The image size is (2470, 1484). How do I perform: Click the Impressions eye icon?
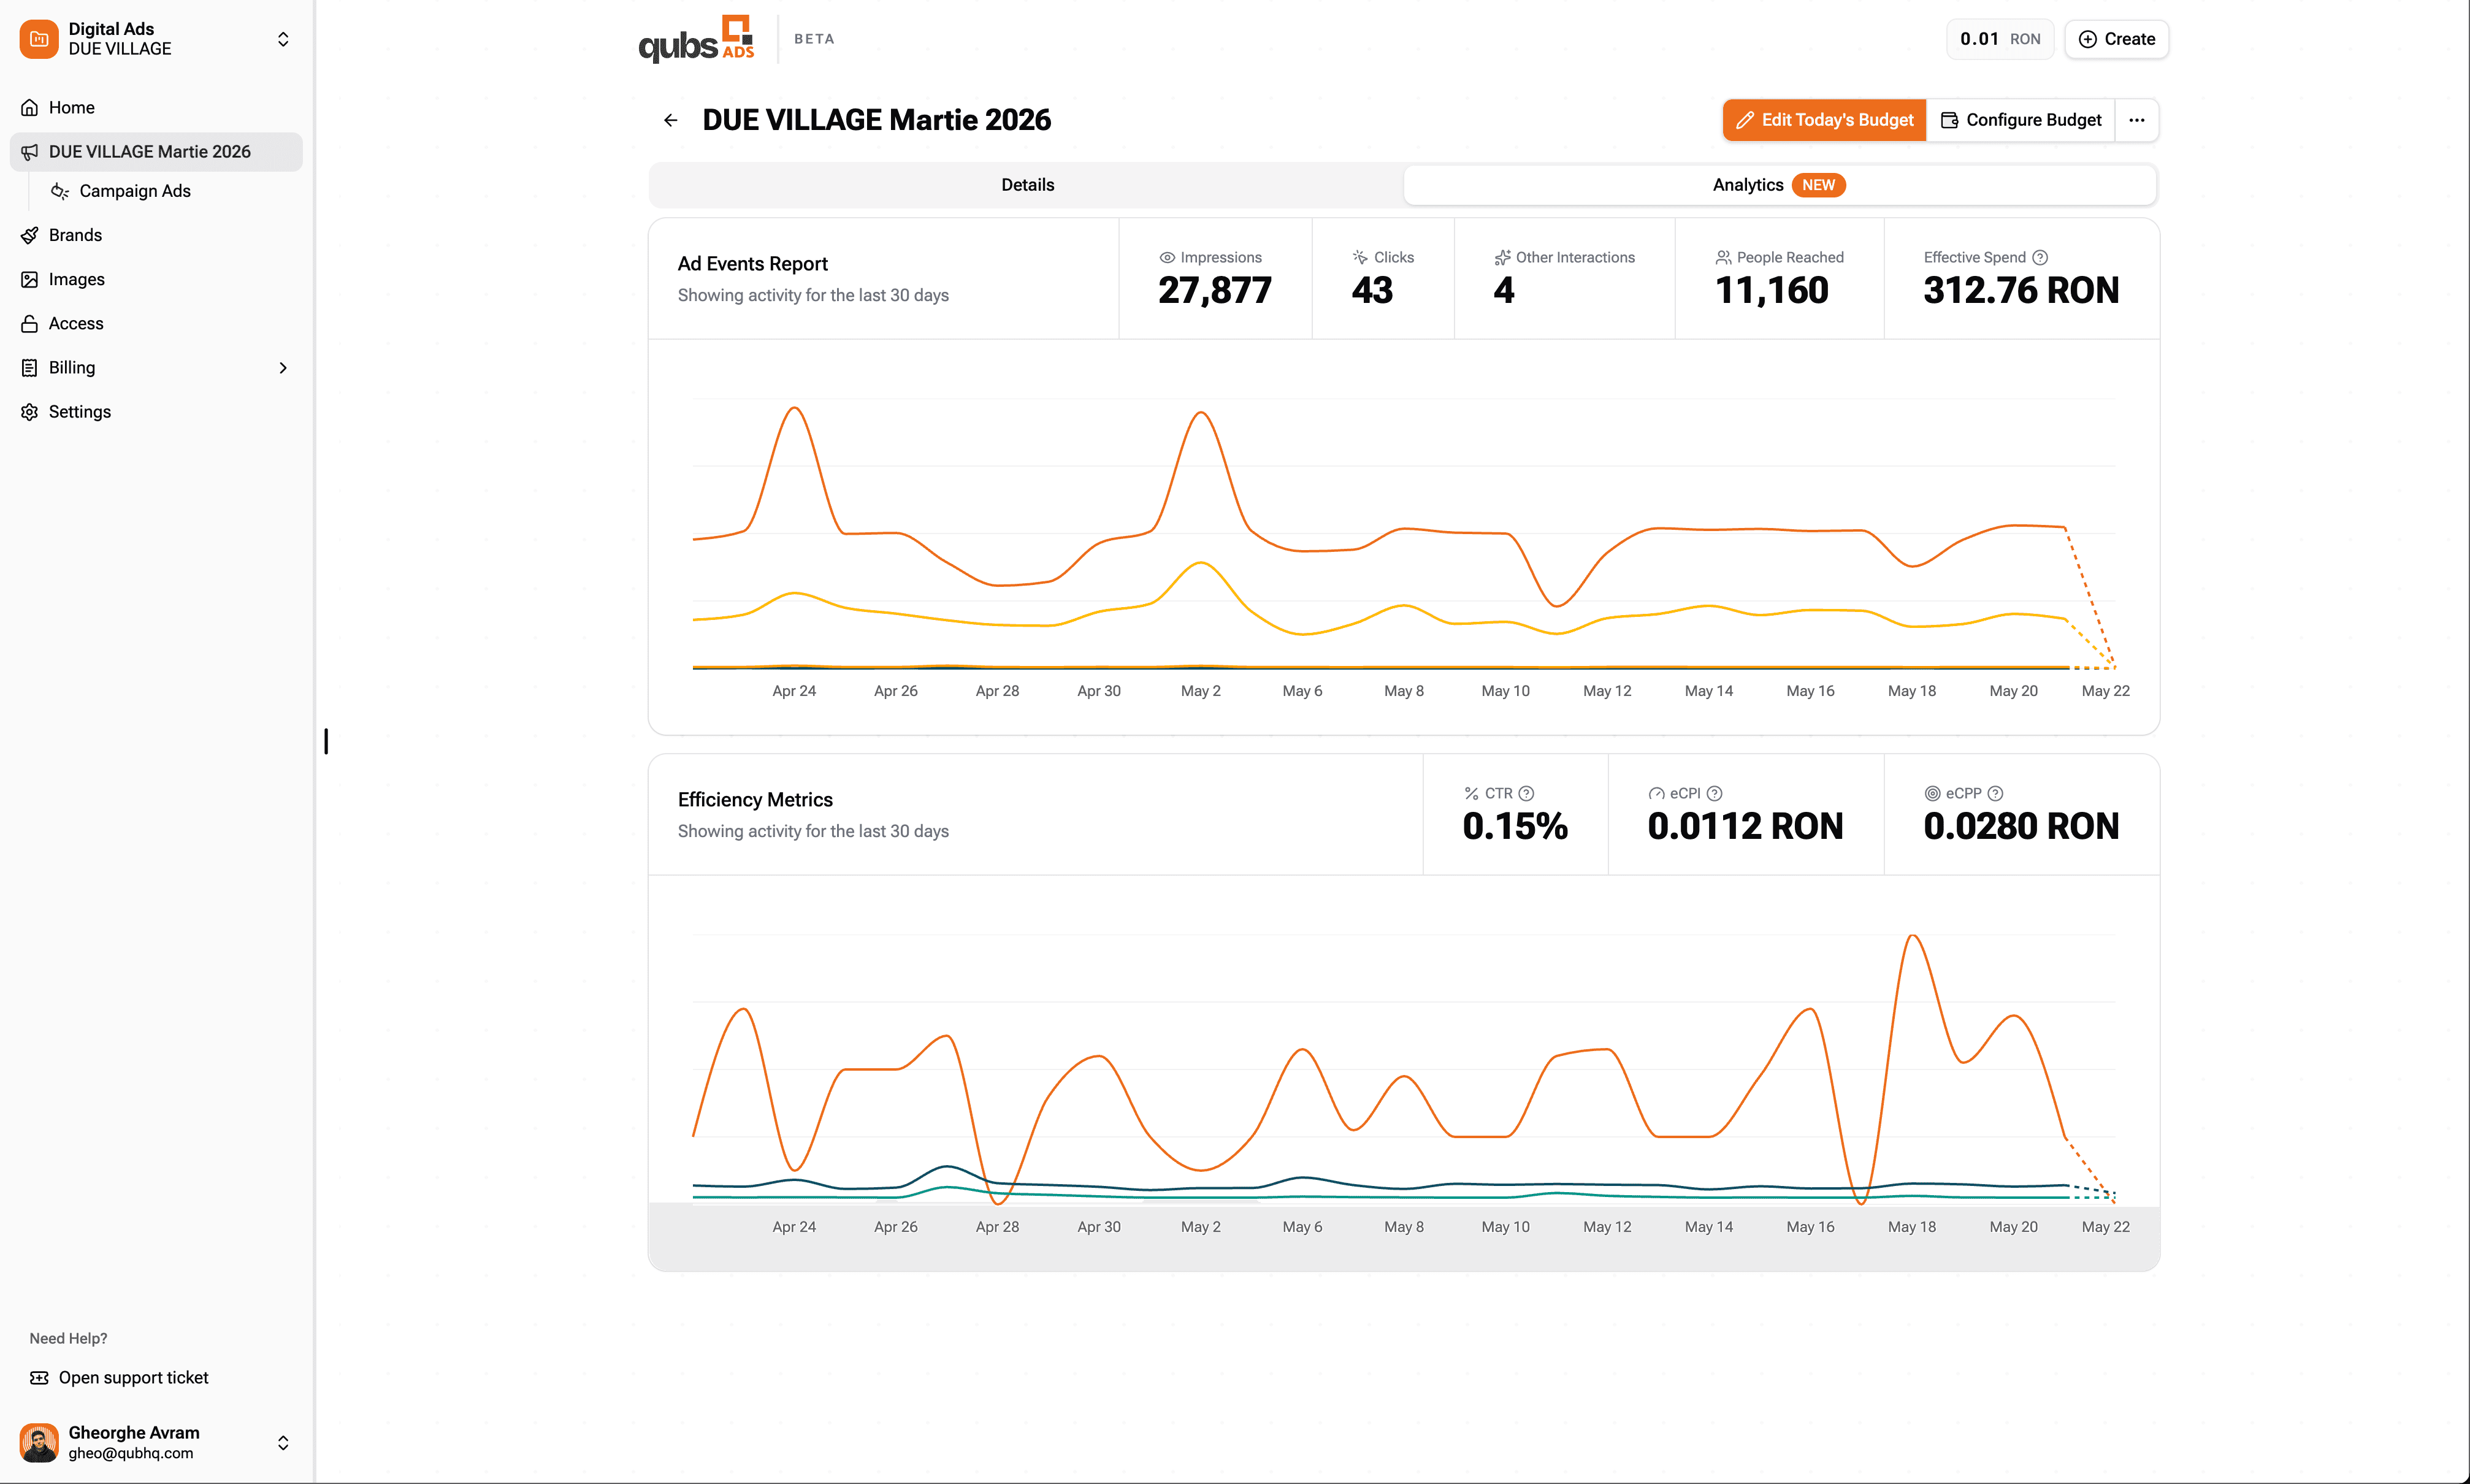tap(1167, 257)
